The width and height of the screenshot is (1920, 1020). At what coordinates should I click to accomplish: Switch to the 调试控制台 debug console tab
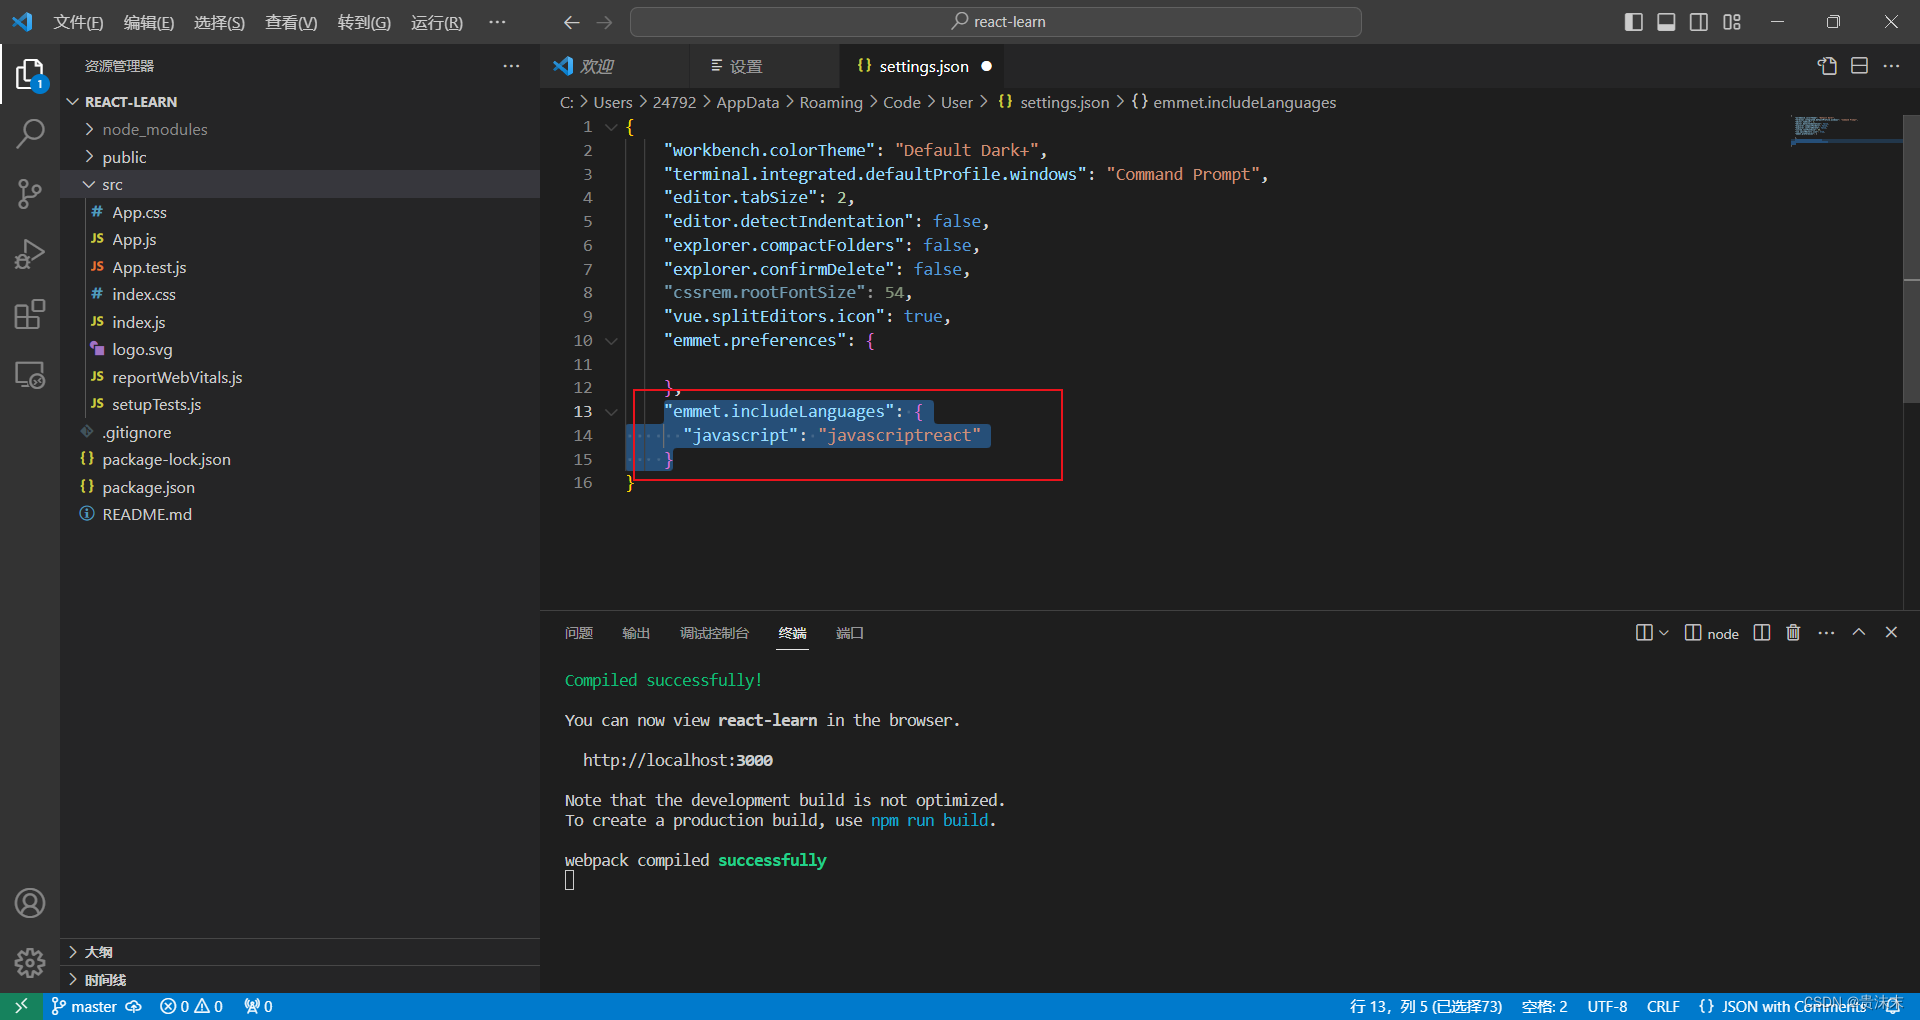point(714,633)
